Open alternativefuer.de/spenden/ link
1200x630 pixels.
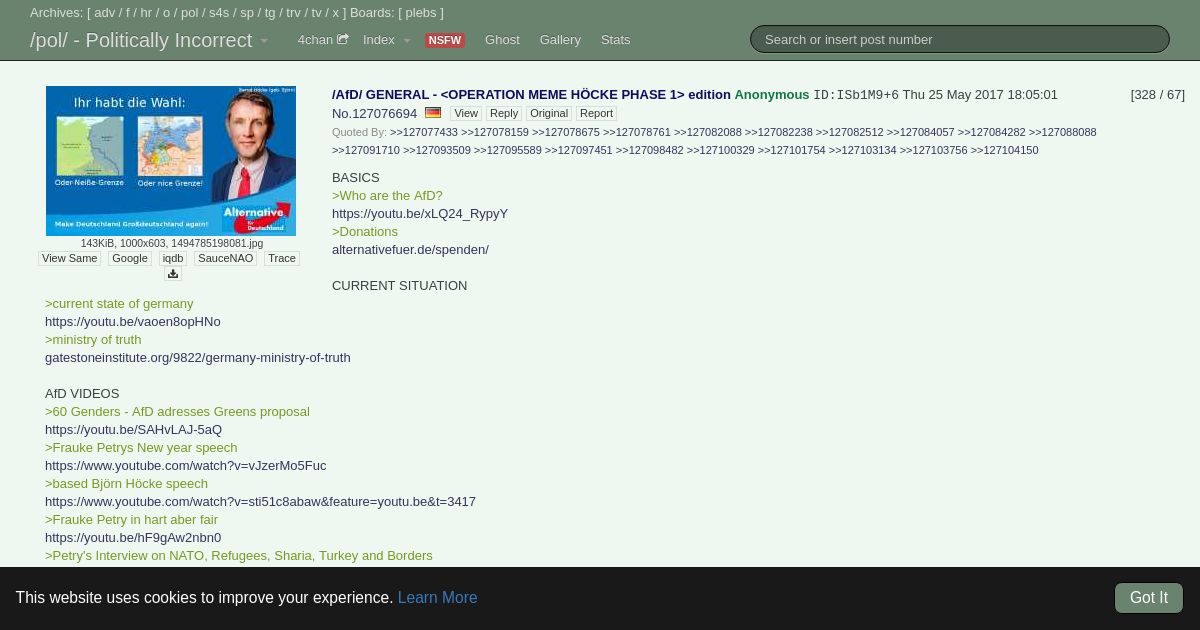coord(410,249)
